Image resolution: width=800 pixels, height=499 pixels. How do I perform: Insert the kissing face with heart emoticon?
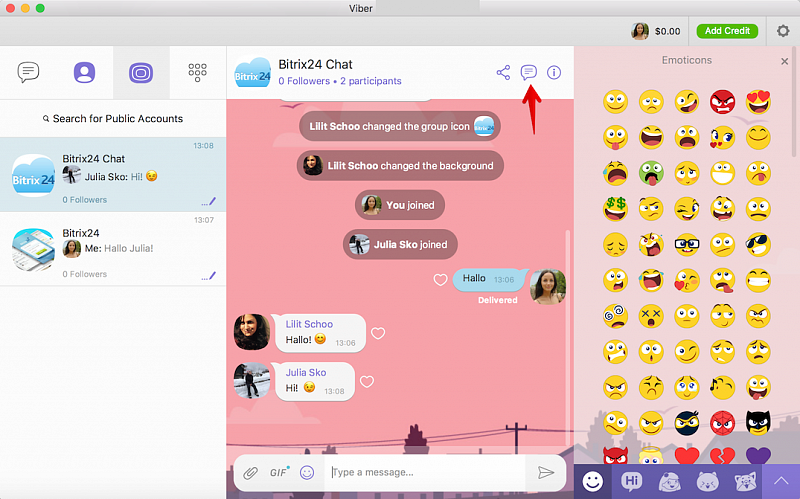click(687, 281)
